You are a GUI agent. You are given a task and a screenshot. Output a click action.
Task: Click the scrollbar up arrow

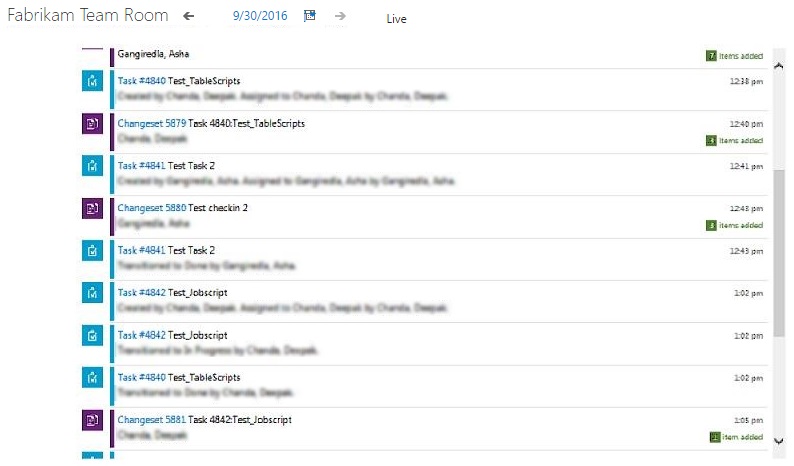780,66
